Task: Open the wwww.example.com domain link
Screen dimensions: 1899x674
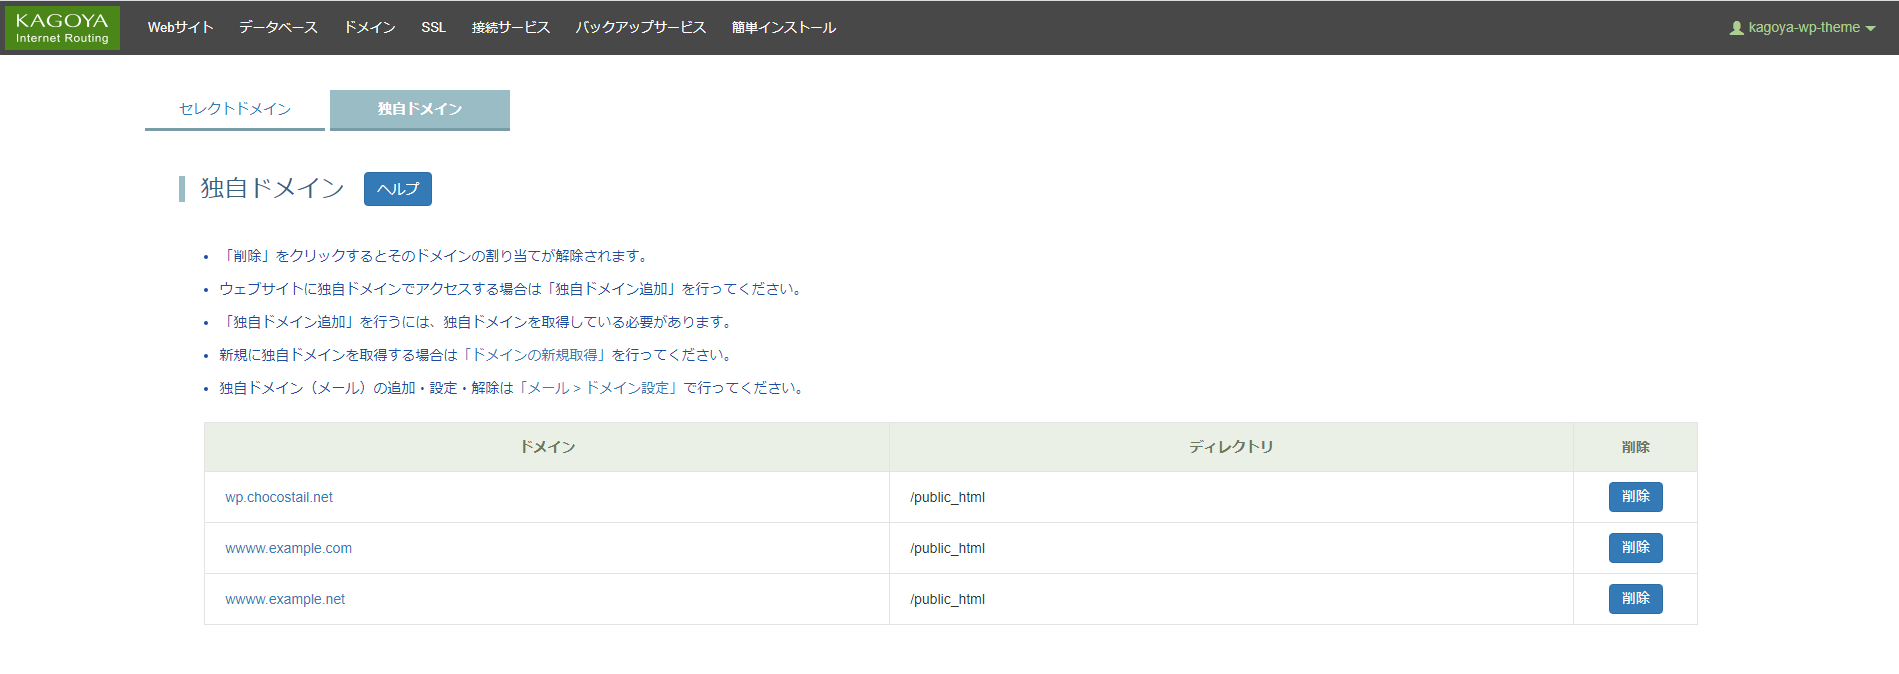Action: tap(288, 548)
